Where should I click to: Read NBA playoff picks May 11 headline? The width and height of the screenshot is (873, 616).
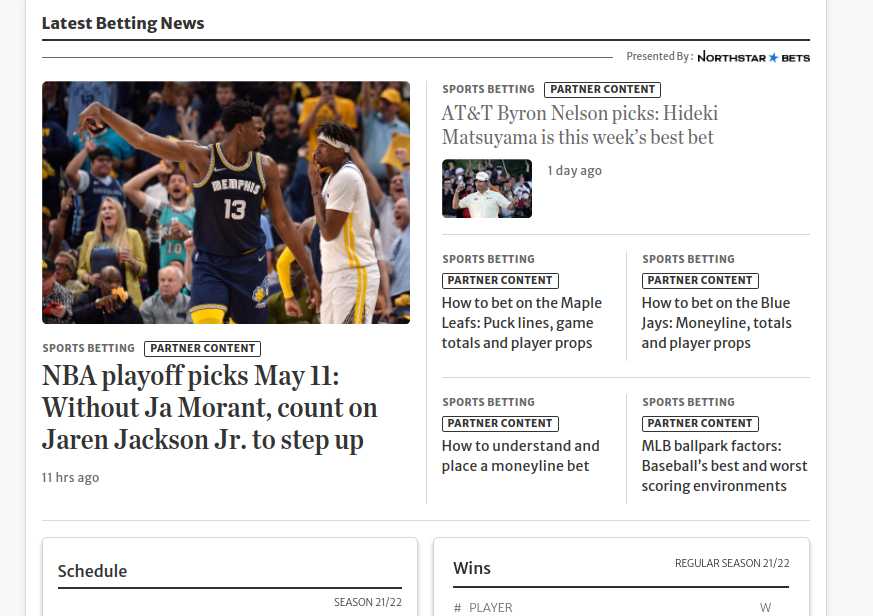(209, 408)
